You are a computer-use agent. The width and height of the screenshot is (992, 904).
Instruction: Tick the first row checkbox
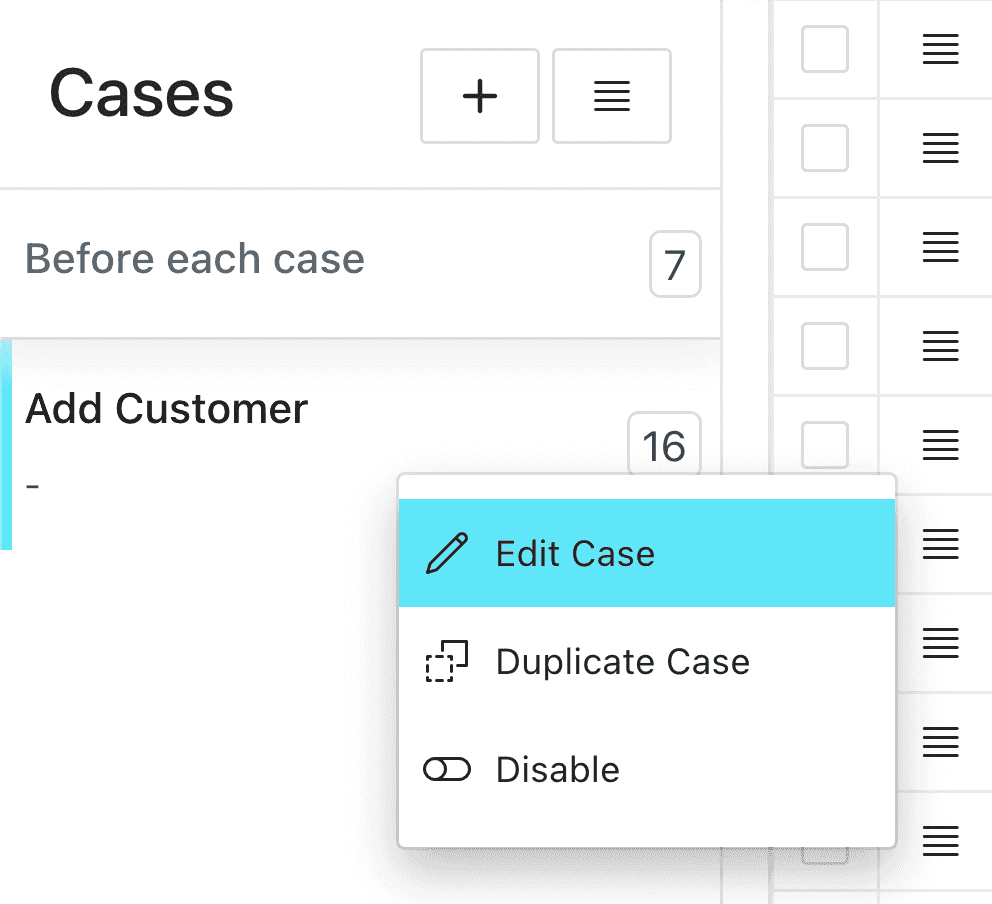pyautogui.click(x=824, y=49)
